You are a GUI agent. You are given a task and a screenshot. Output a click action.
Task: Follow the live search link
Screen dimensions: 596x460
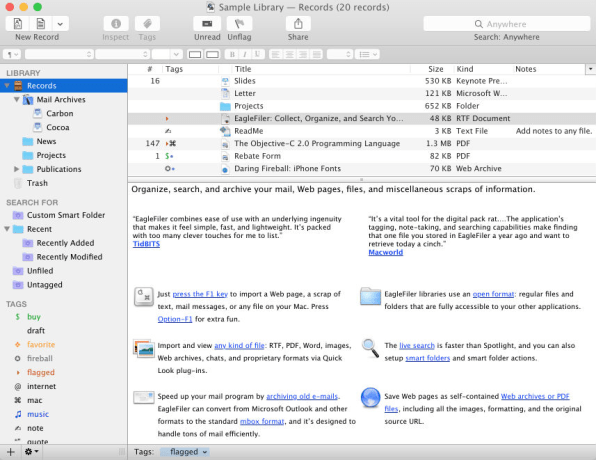coord(417,346)
